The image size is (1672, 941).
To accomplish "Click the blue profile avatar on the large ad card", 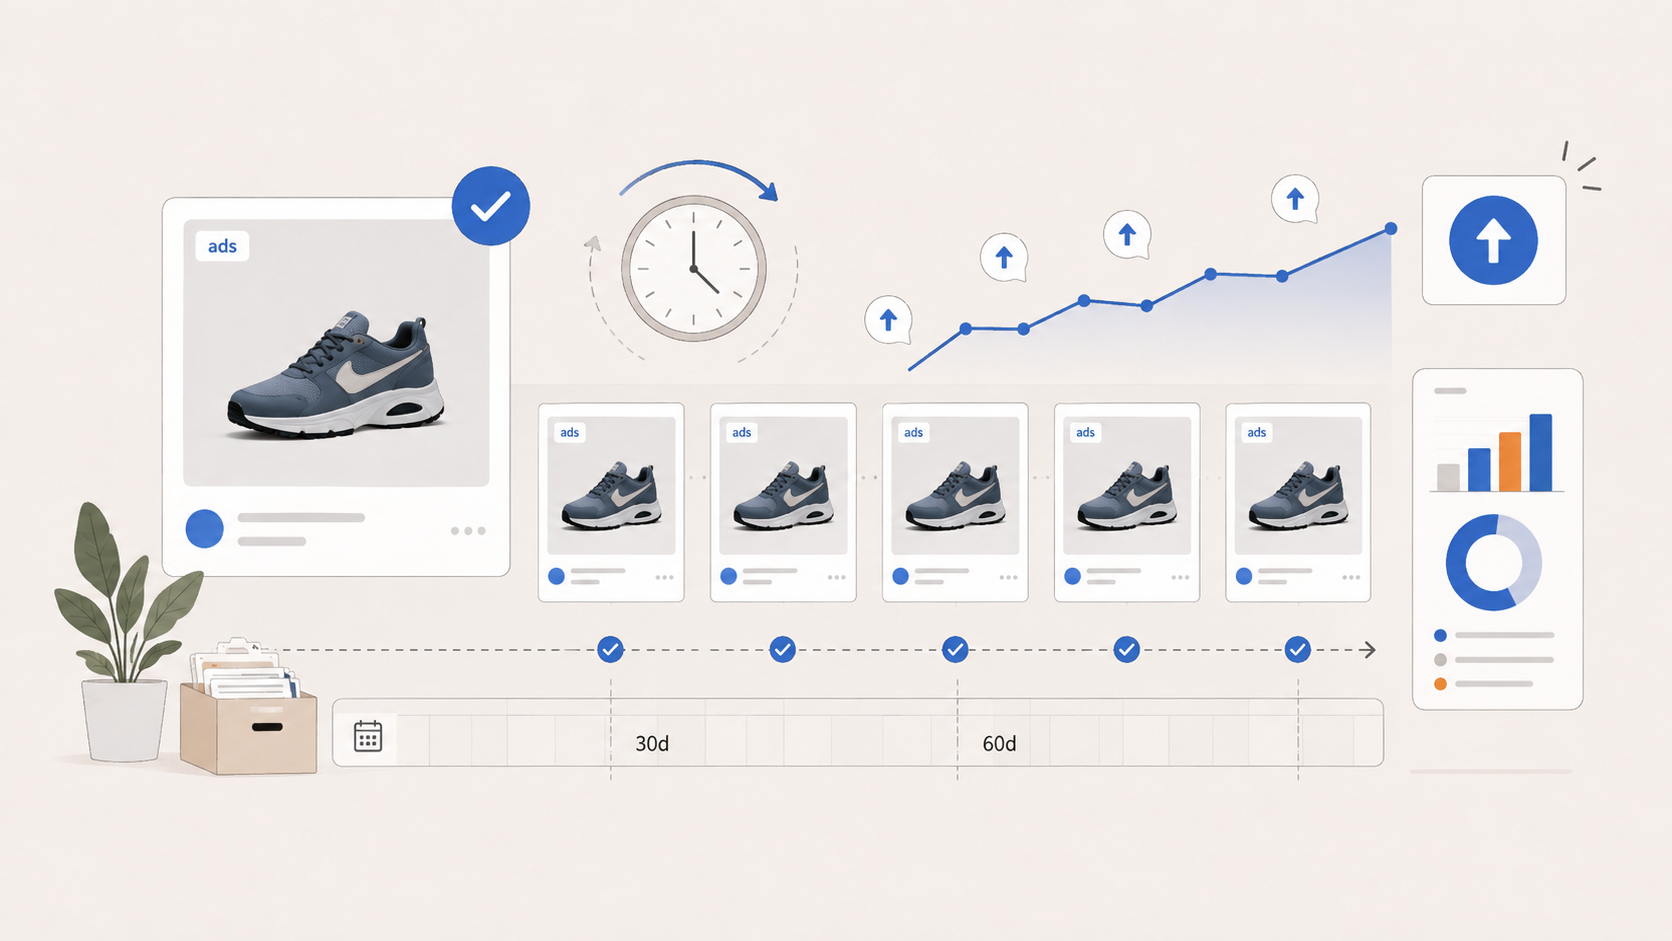I will [x=205, y=529].
